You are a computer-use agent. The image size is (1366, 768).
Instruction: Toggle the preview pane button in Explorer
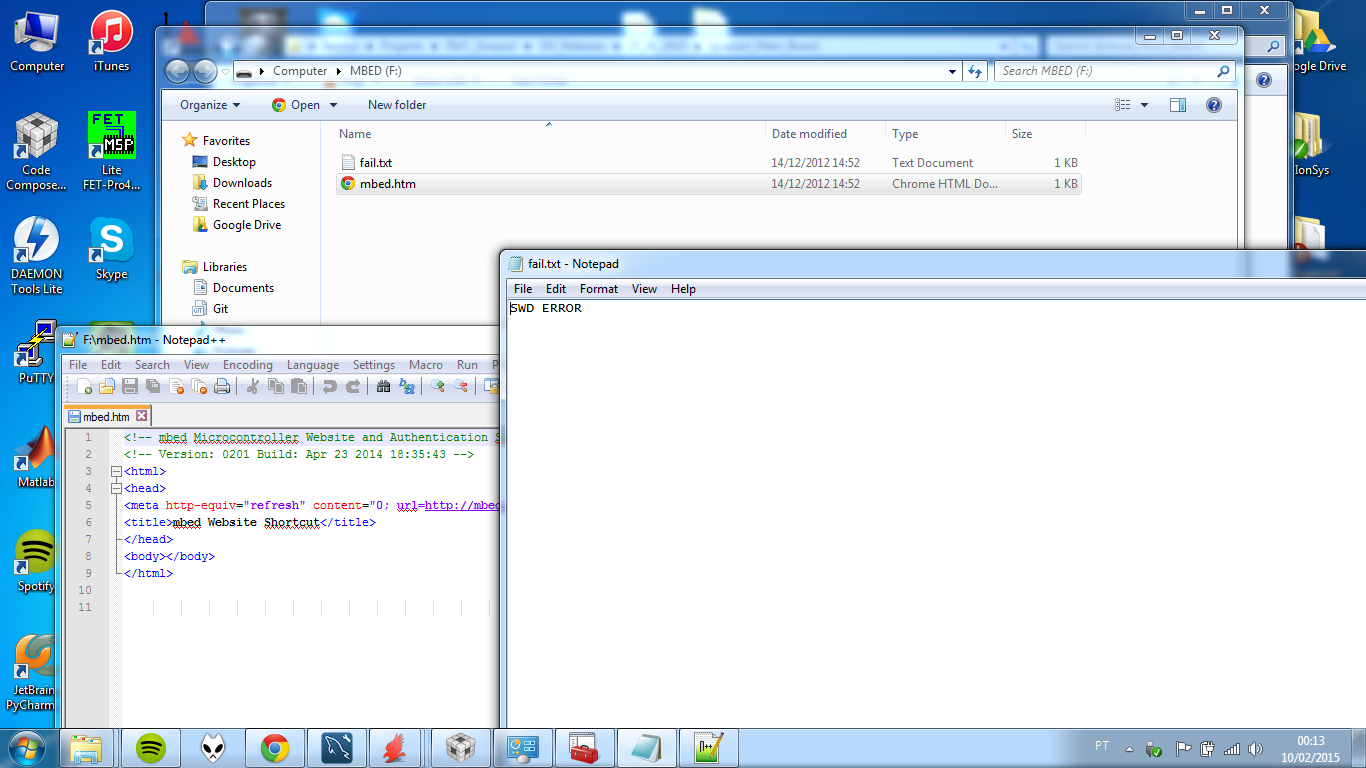1177,105
